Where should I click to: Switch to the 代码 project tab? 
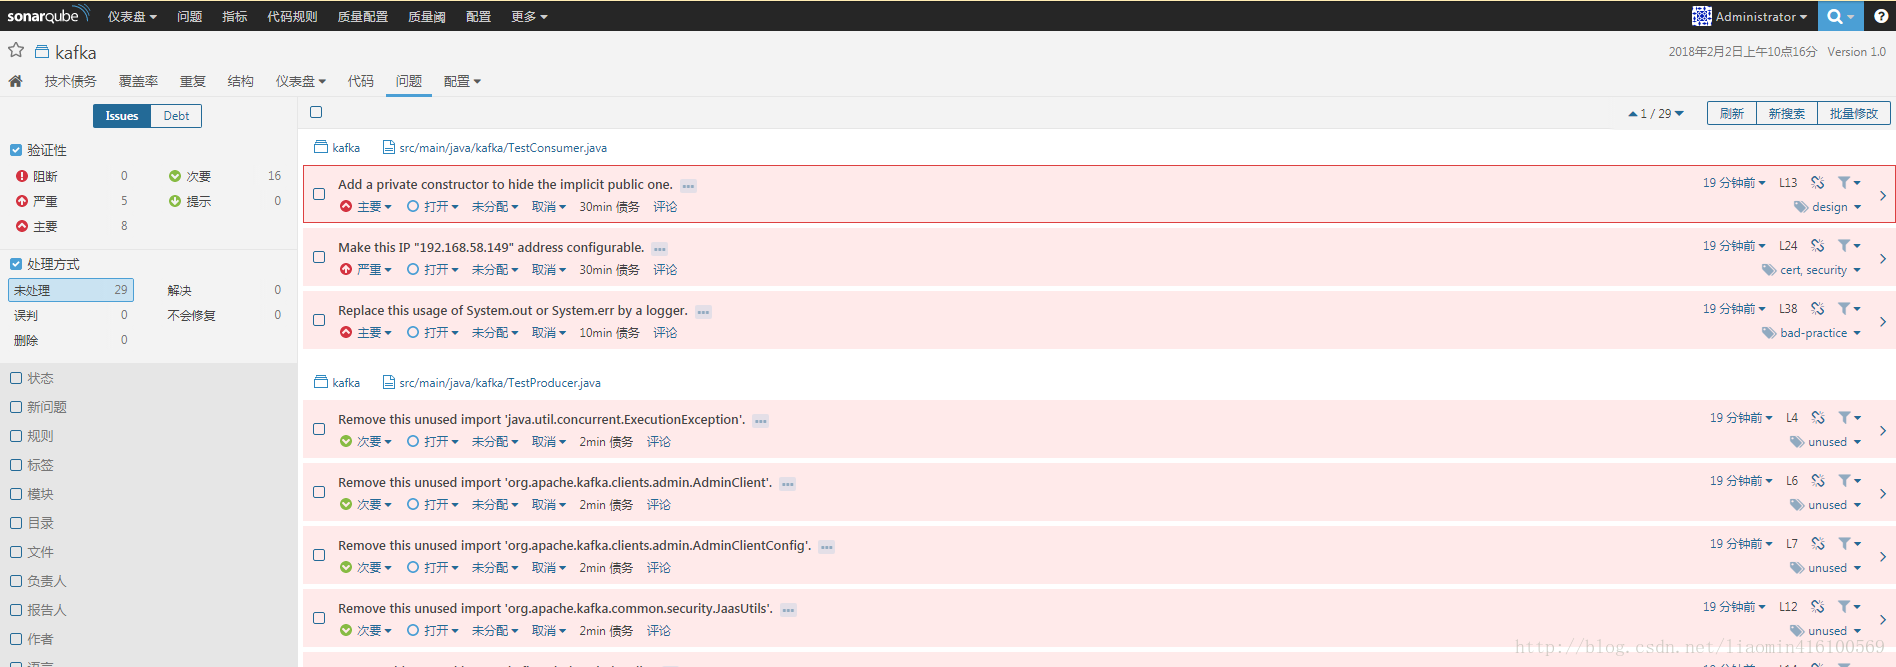pos(360,81)
